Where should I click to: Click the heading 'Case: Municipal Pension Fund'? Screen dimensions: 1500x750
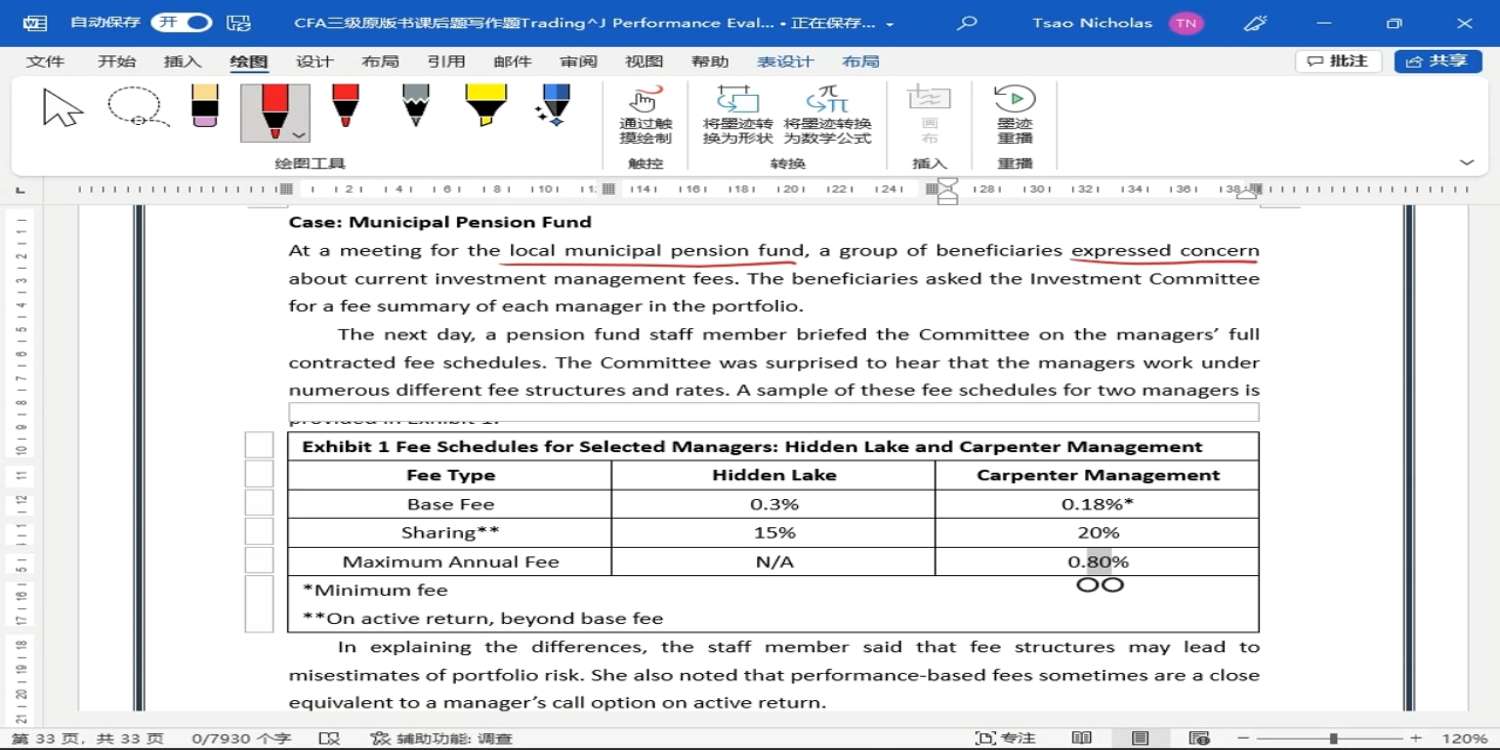click(440, 222)
